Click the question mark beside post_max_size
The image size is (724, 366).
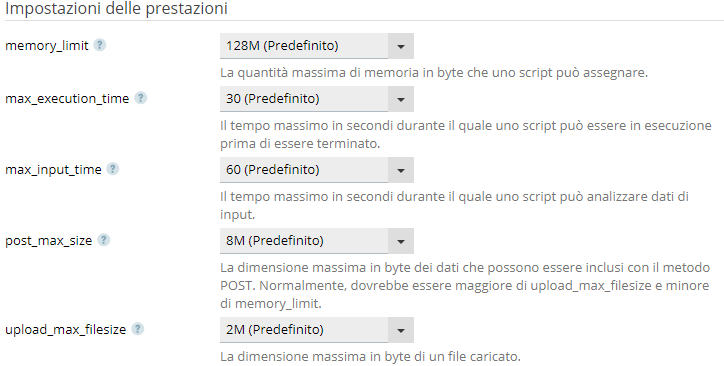[103, 240]
